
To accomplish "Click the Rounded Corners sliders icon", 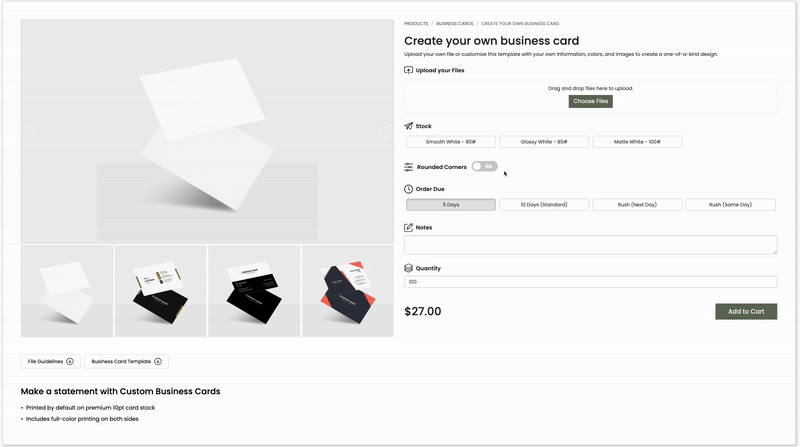I will point(408,167).
